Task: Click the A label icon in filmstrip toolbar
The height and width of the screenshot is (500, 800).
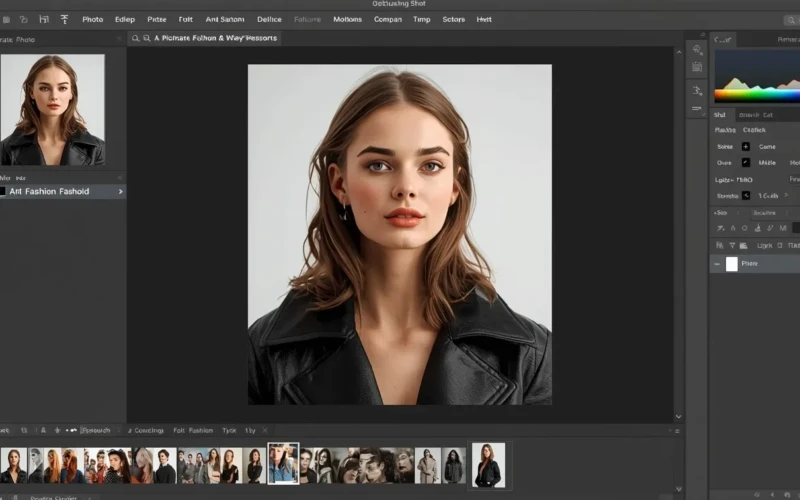Action: tap(43, 431)
